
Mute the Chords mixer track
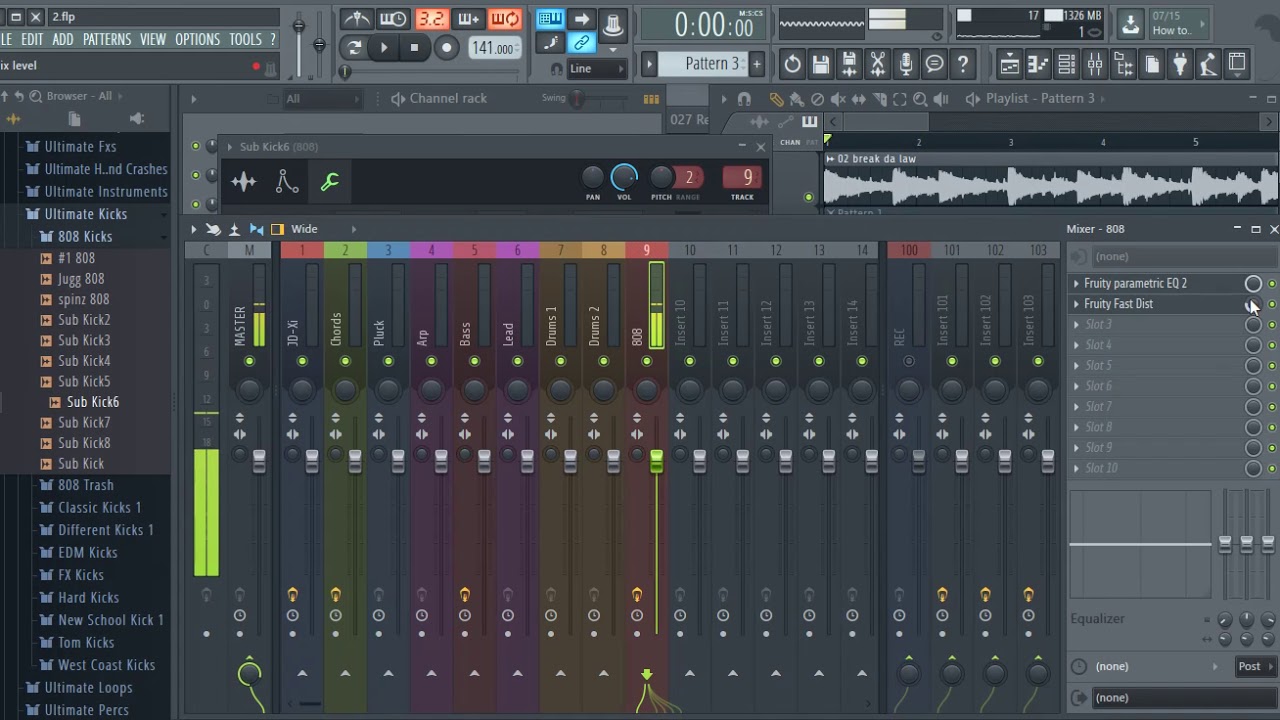(x=345, y=361)
